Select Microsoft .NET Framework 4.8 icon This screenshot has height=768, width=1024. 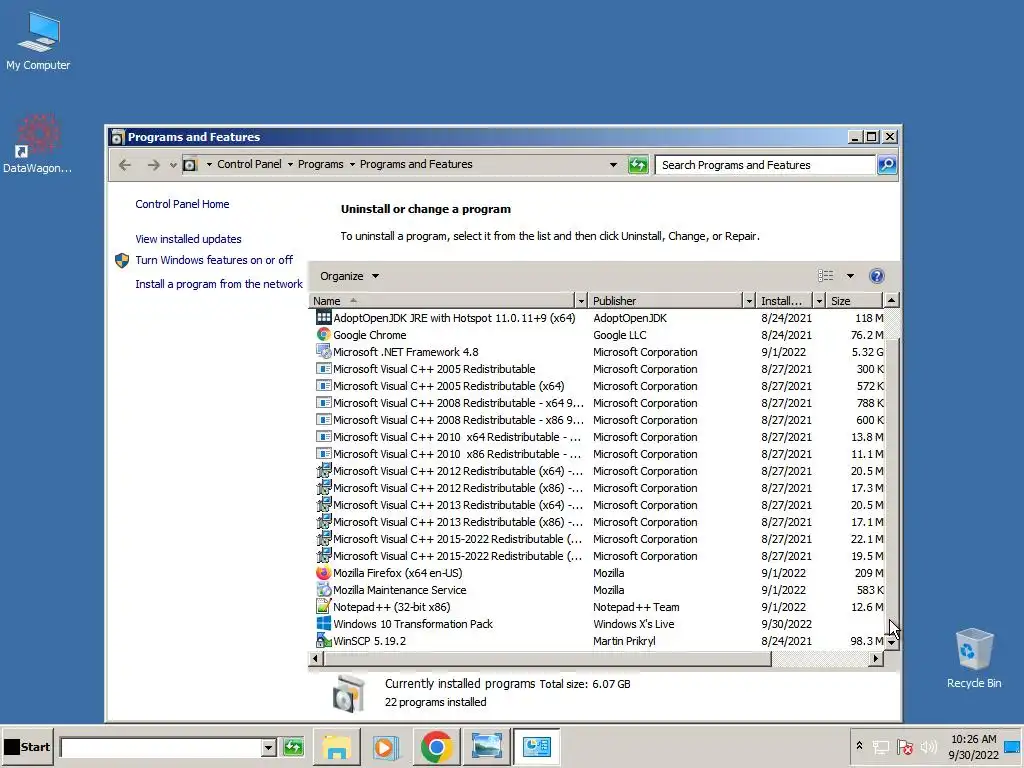tap(323, 351)
